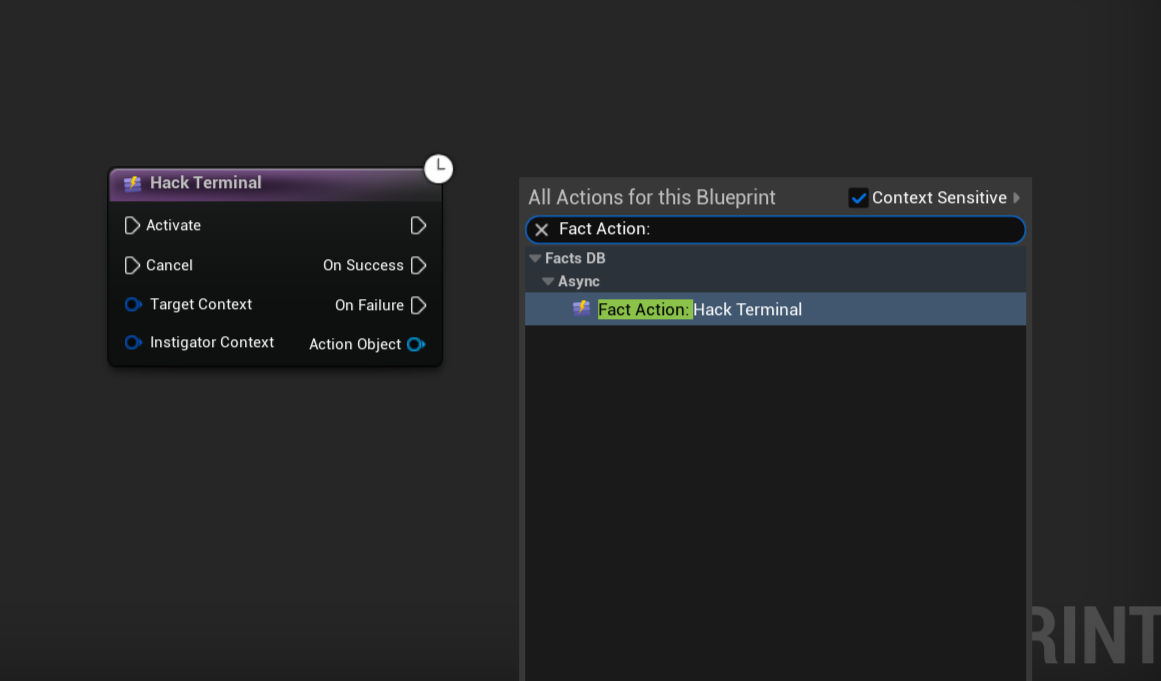Collapse the Facts DB category
The height and width of the screenshot is (681, 1161).
(x=535, y=258)
